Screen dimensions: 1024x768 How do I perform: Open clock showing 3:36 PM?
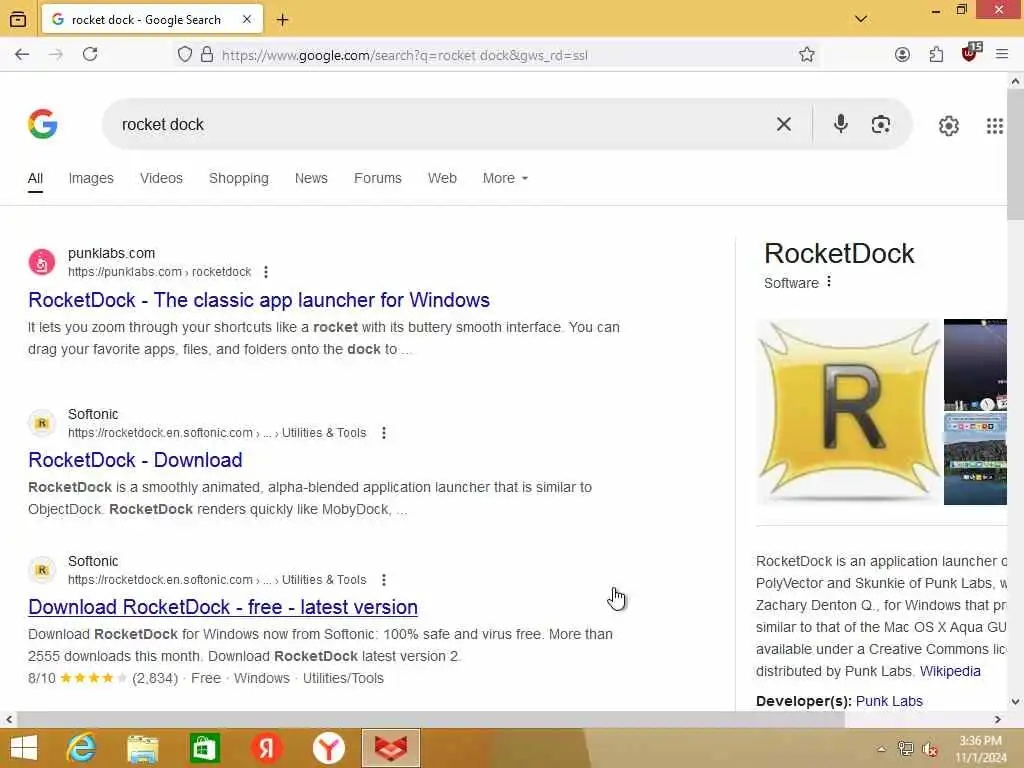(x=981, y=749)
